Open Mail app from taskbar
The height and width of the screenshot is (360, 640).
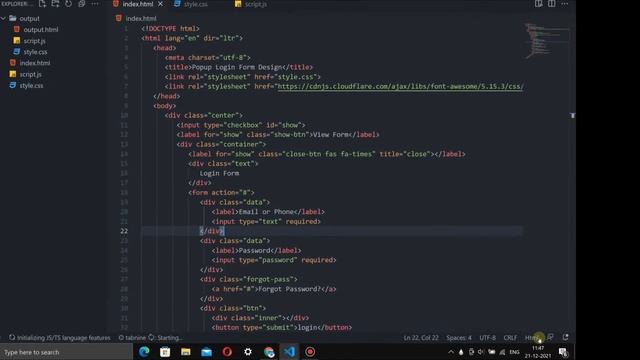(207, 352)
